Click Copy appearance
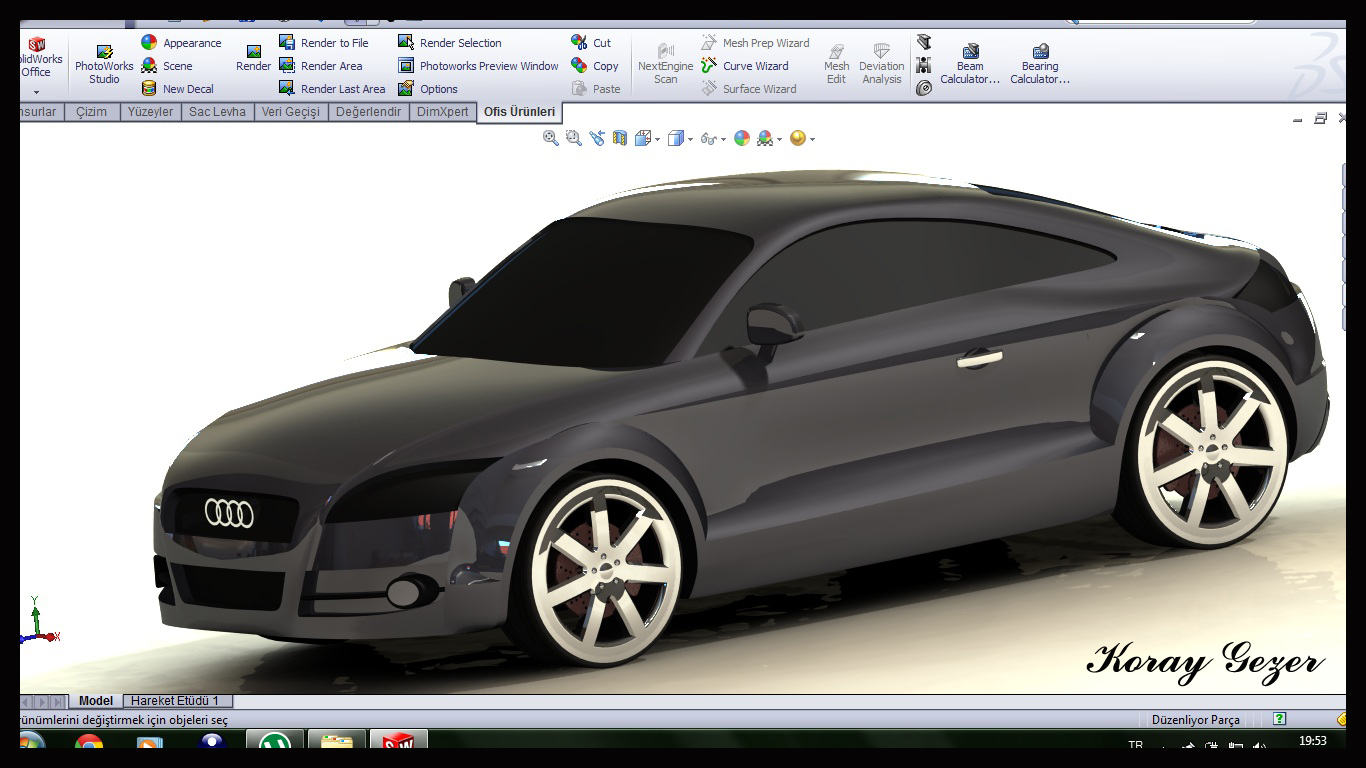This screenshot has height=768, width=1366. point(595,66)
